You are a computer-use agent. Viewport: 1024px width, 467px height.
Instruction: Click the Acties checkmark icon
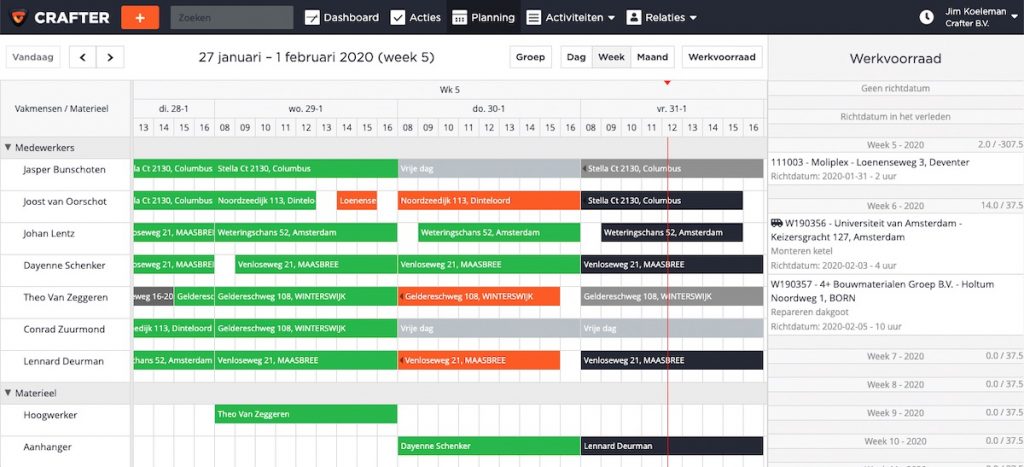[398, 18]
